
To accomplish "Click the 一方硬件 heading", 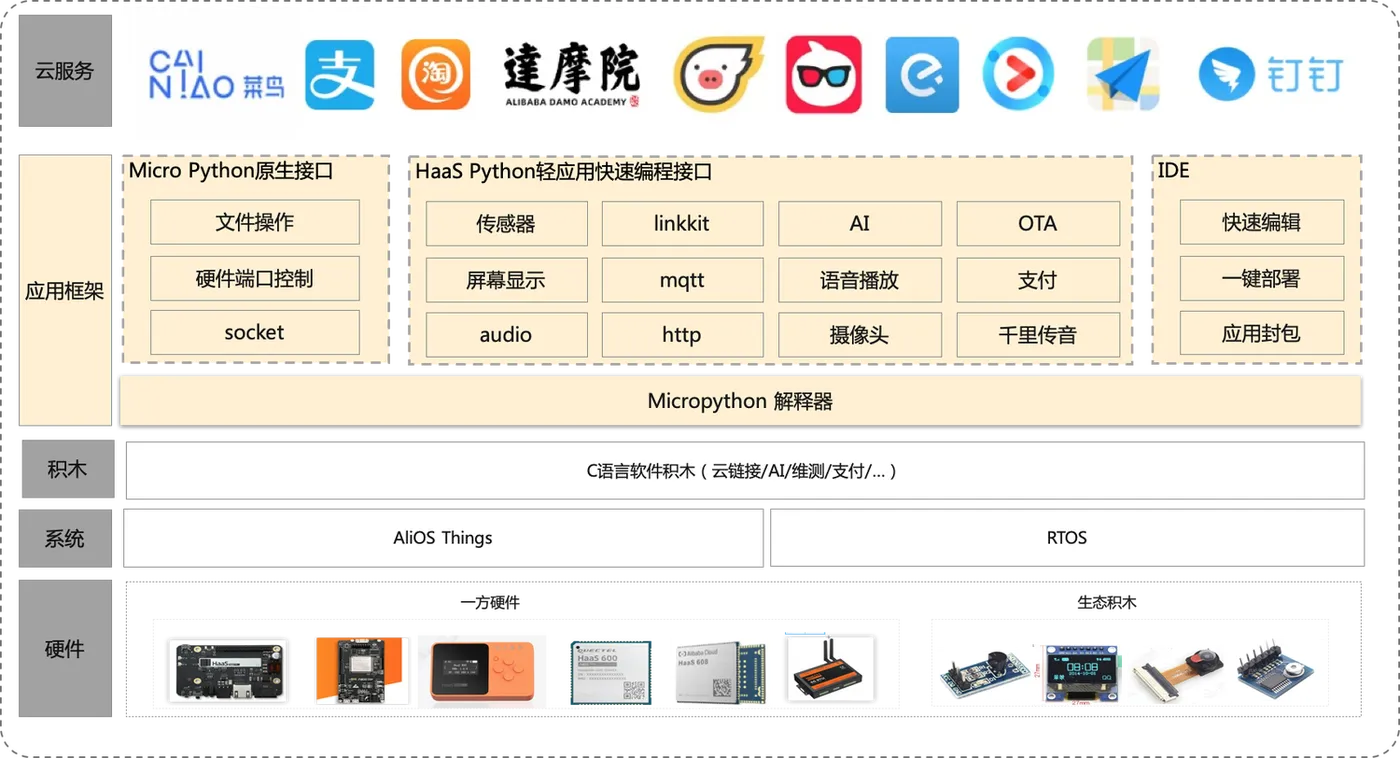I will (490, 602).
